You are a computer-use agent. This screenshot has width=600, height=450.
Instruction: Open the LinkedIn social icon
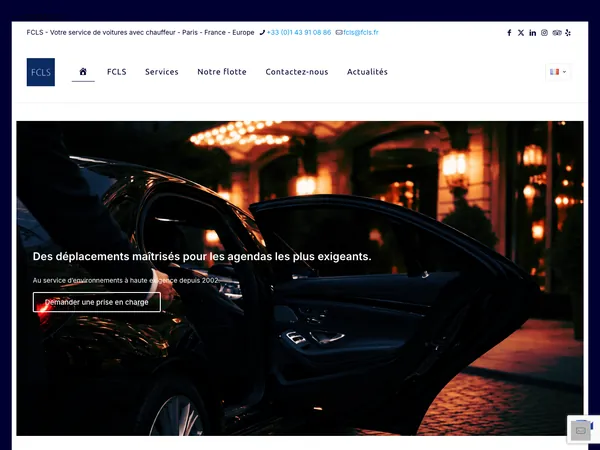pyautogui.click(x=533, y=33)
